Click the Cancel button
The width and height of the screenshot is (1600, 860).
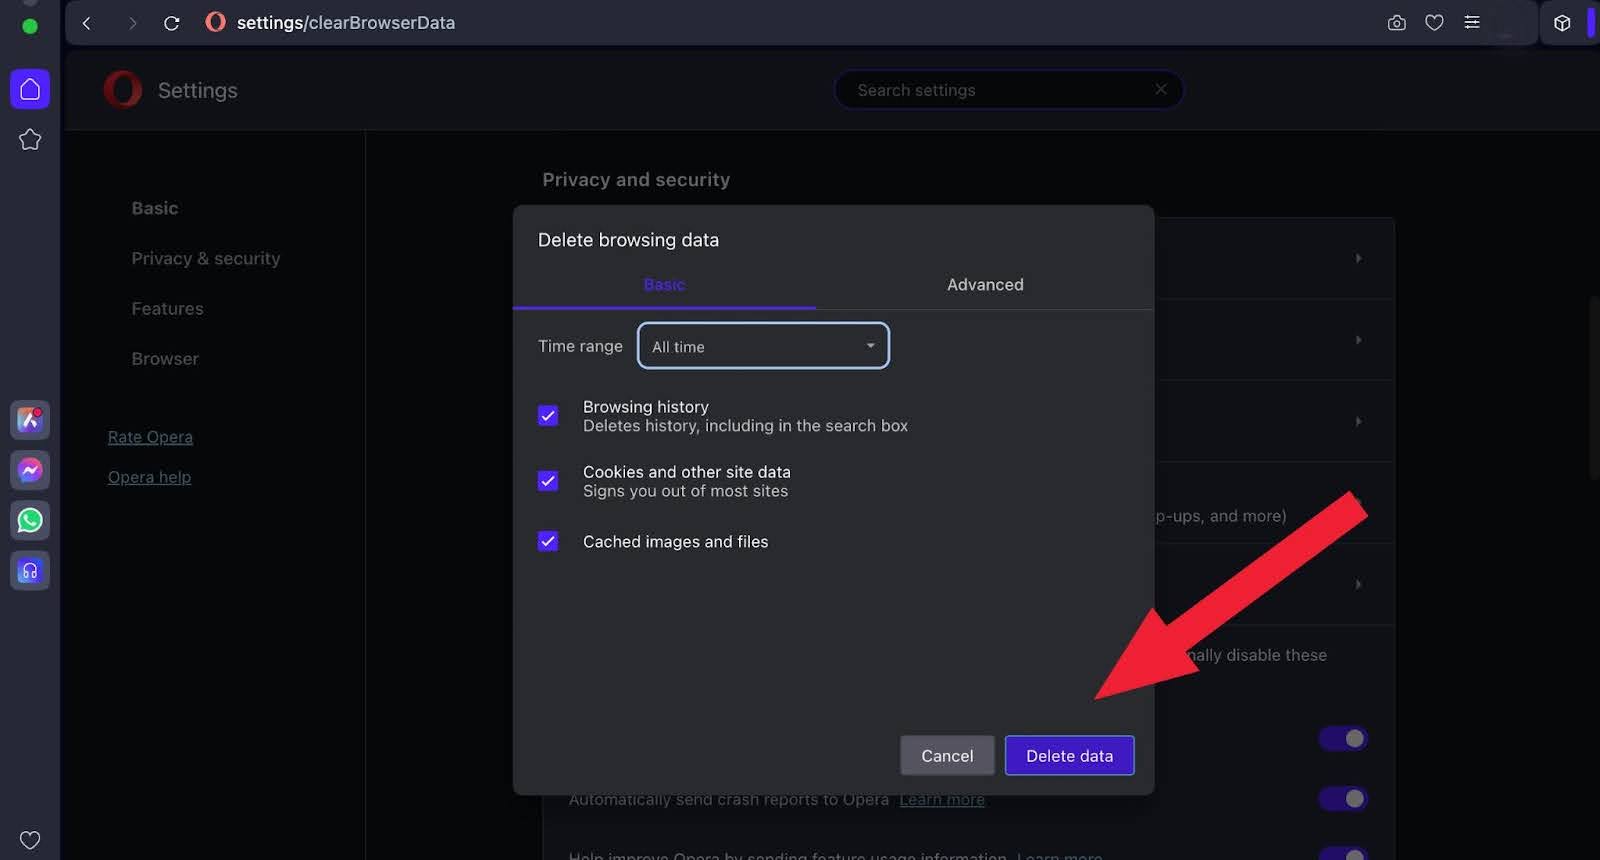(947, 755)
